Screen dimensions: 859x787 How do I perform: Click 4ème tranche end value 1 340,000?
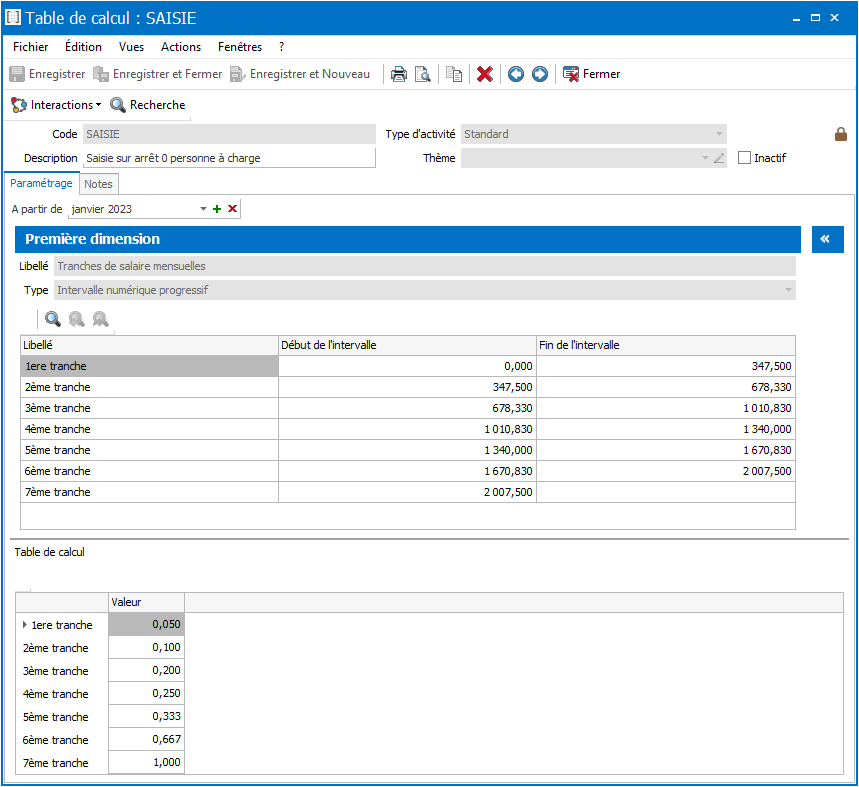[767, 429]
